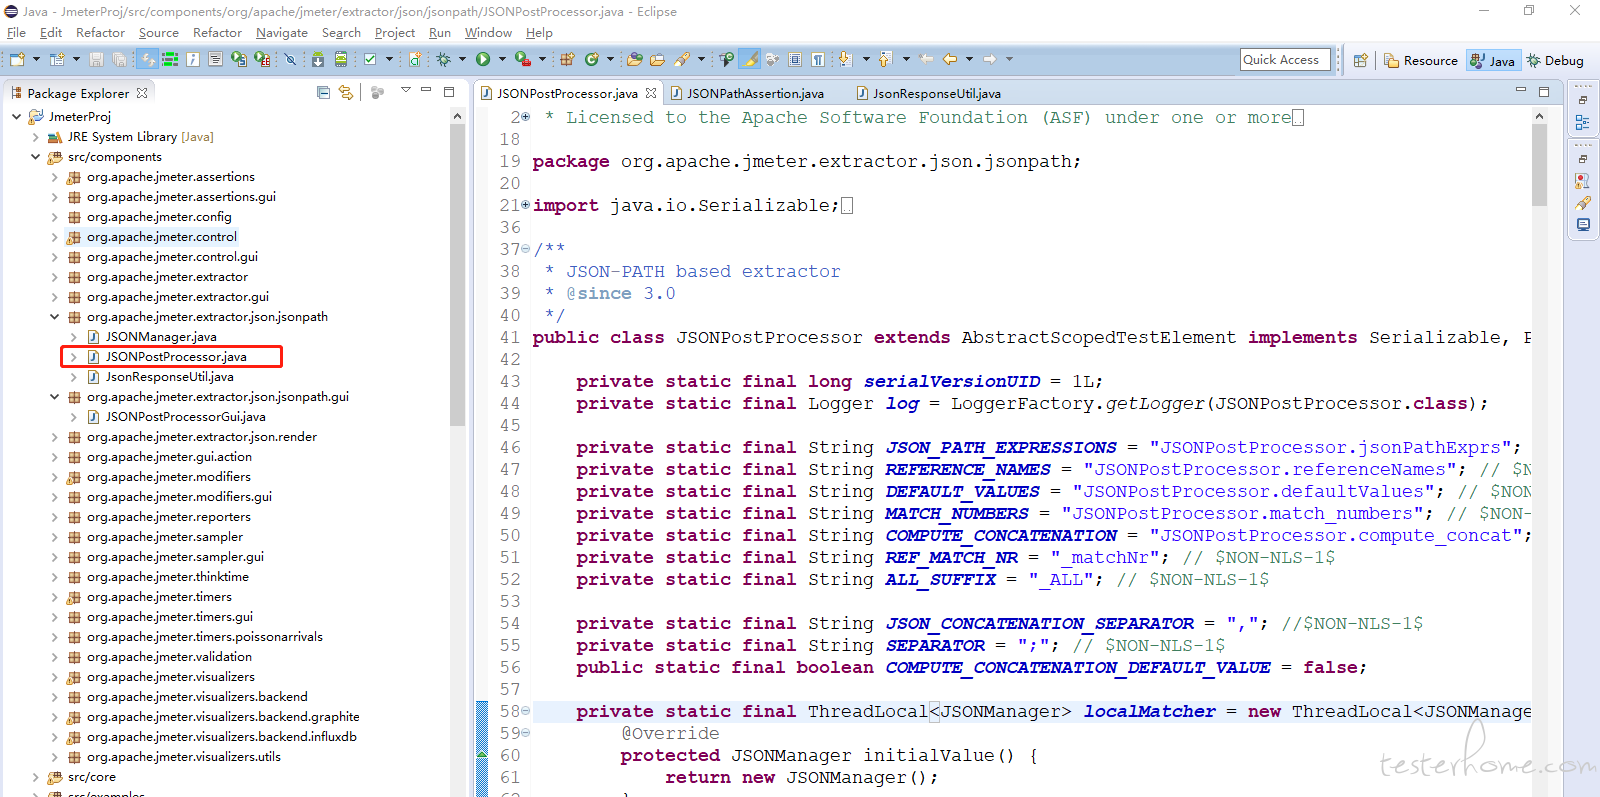Click the Quick Access search field
The width and height of the screenshot is (1600, 797).
[1286, 60]
